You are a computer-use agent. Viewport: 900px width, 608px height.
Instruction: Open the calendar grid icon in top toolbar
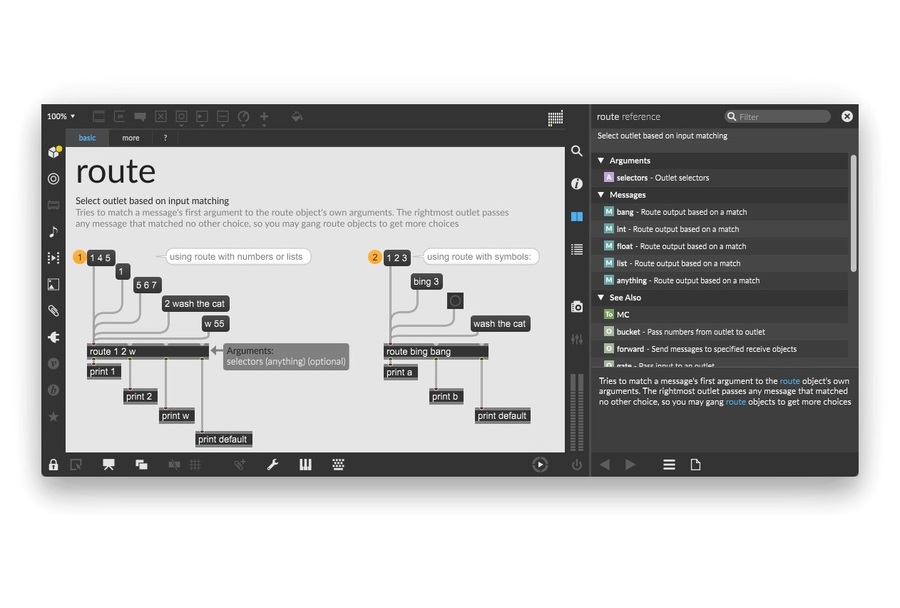point(555,118)
